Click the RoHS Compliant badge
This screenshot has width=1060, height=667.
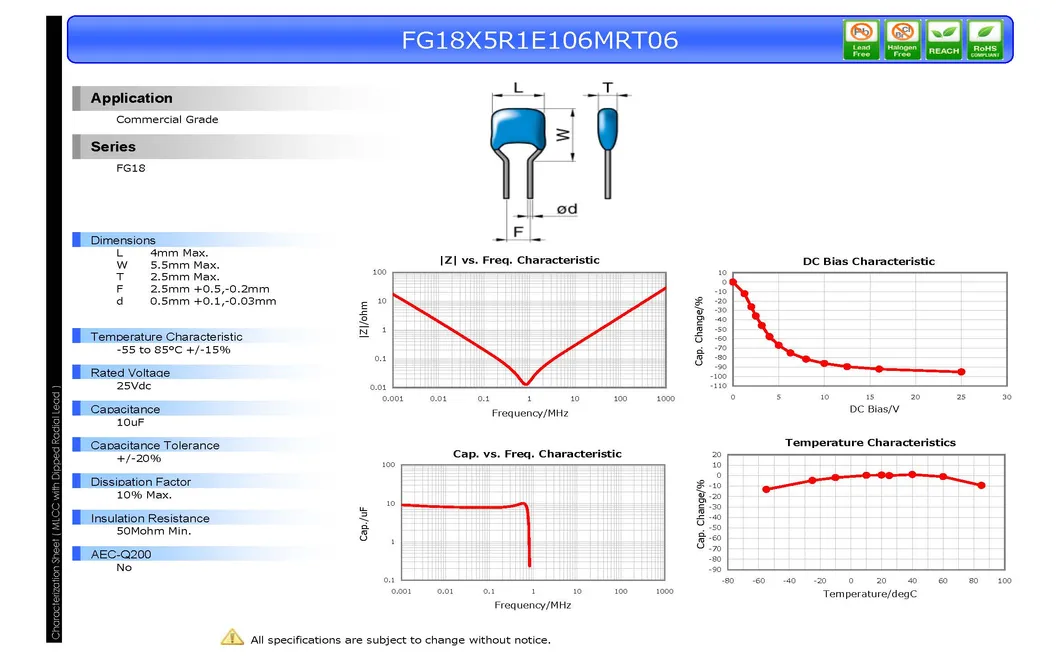(x=985, y=39)
